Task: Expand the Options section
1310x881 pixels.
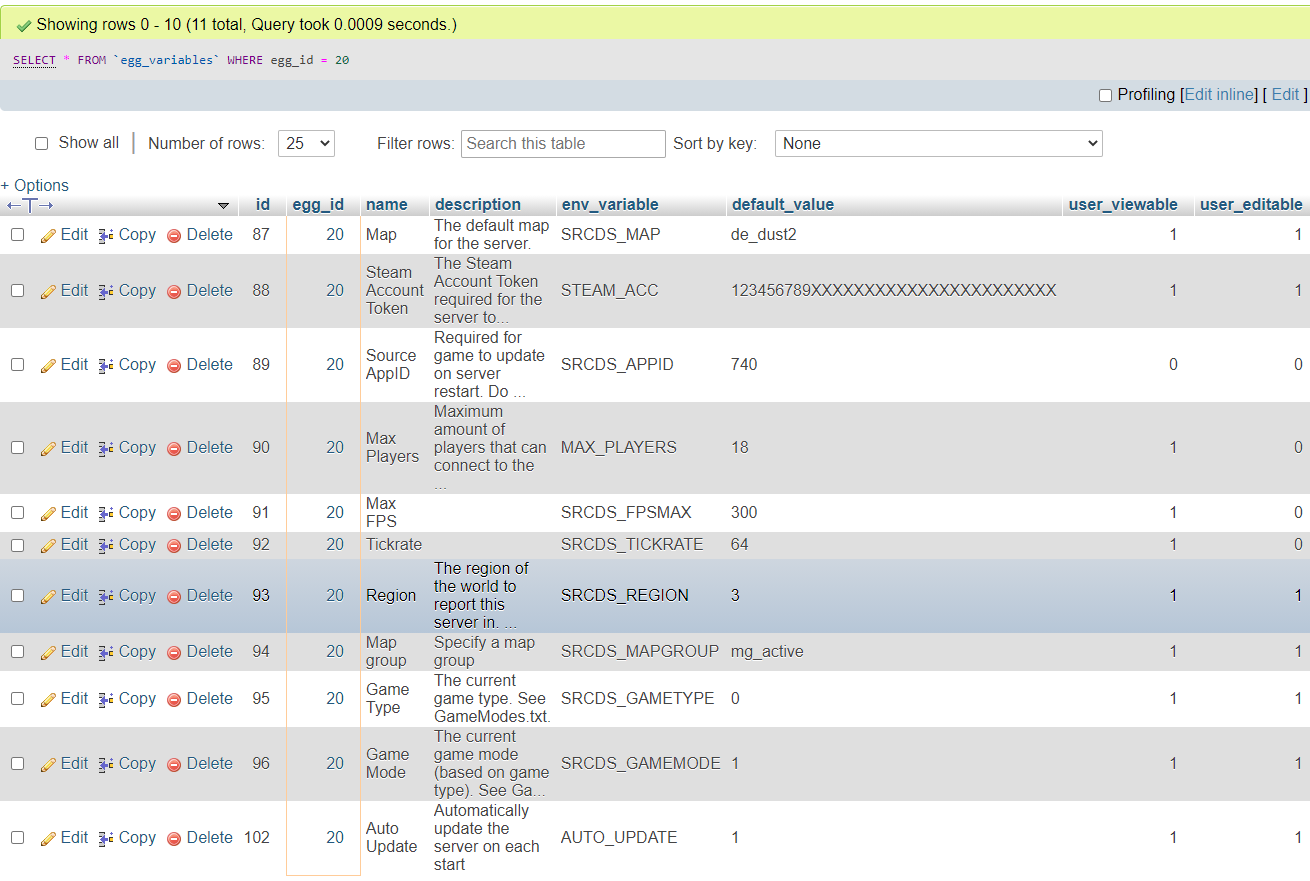Action: (x=35, y=185)
